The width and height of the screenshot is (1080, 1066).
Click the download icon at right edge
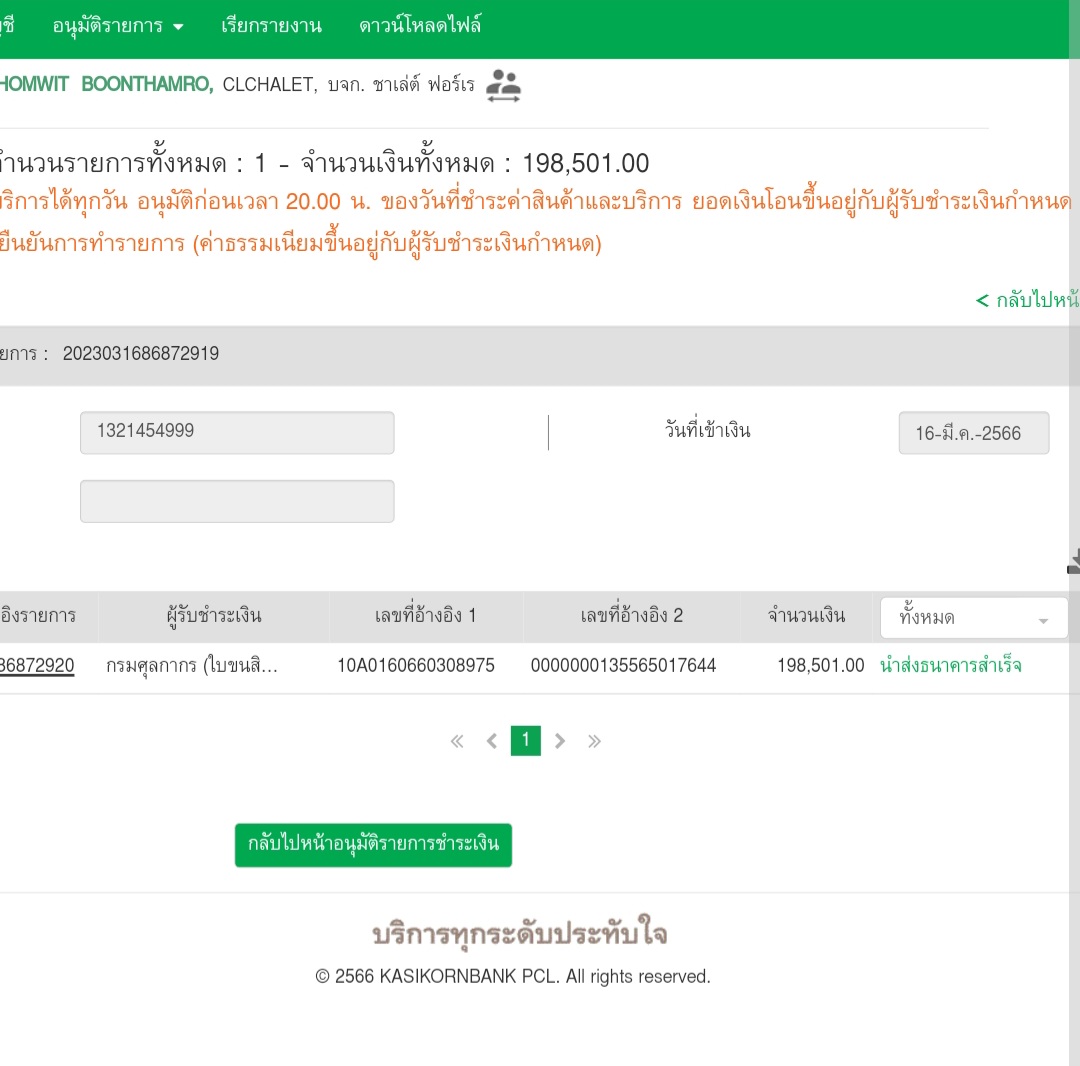click(x=1073, y=562)
